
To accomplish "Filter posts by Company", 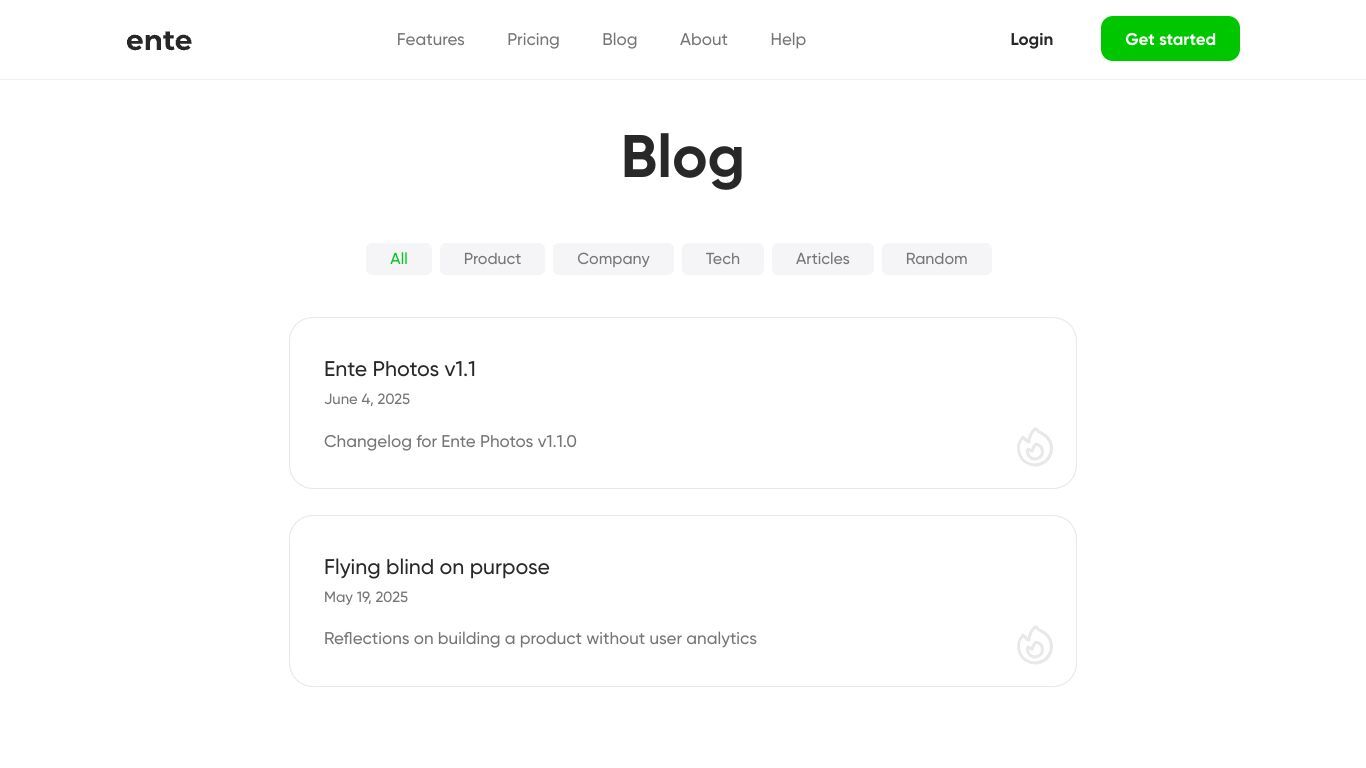I will tap(613, 259).
